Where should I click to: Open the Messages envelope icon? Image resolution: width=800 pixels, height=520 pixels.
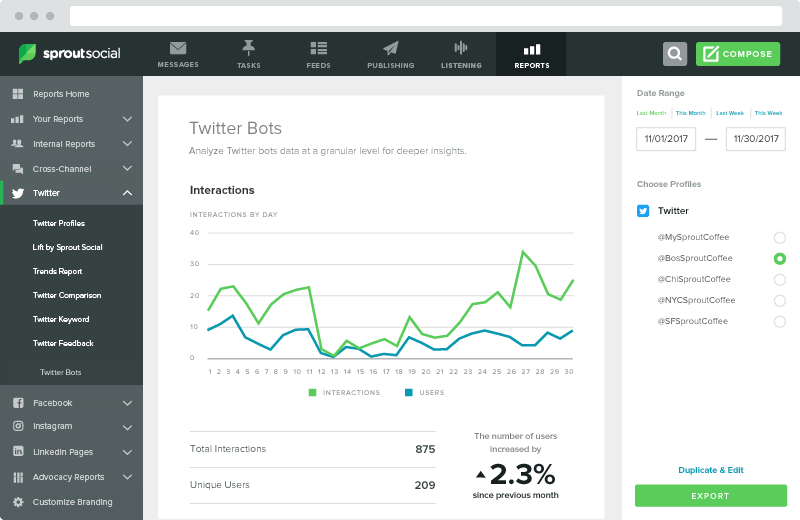click(178, 48)
